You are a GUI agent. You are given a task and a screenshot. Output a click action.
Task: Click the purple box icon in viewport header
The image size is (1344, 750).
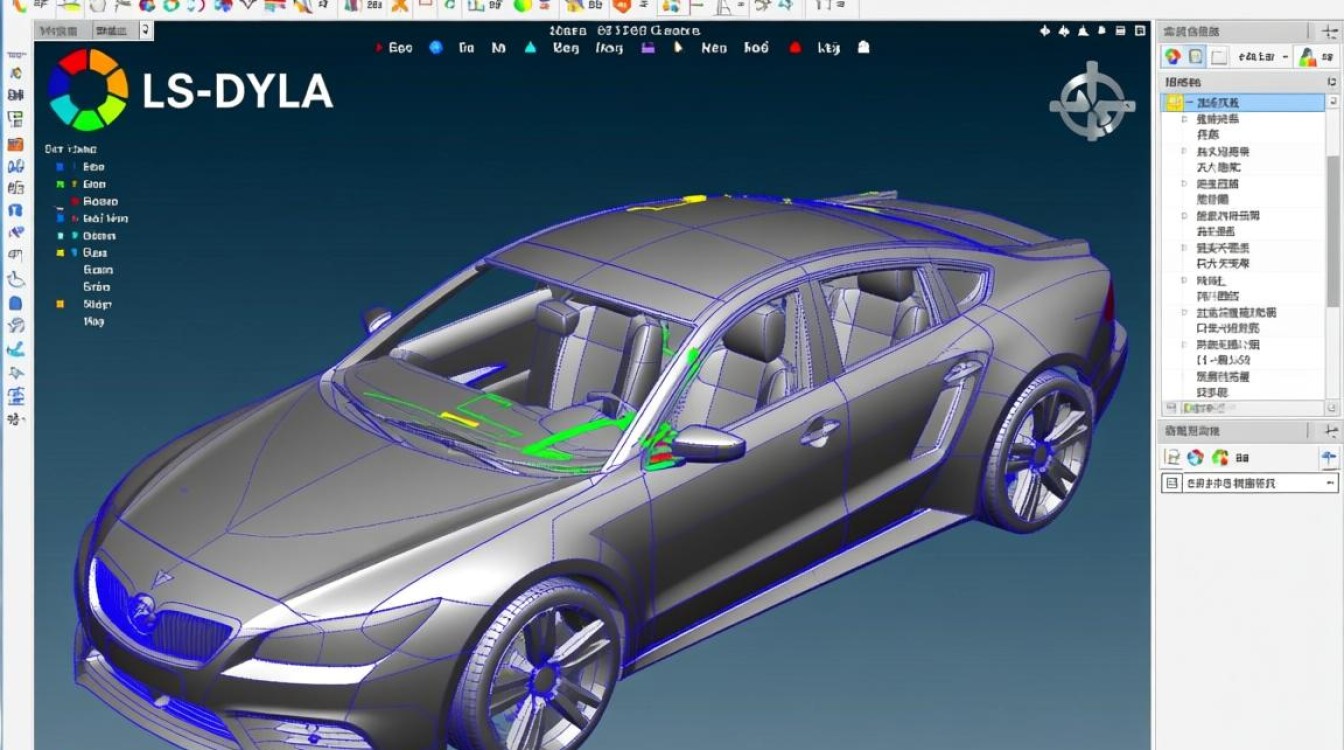[648, 47]
